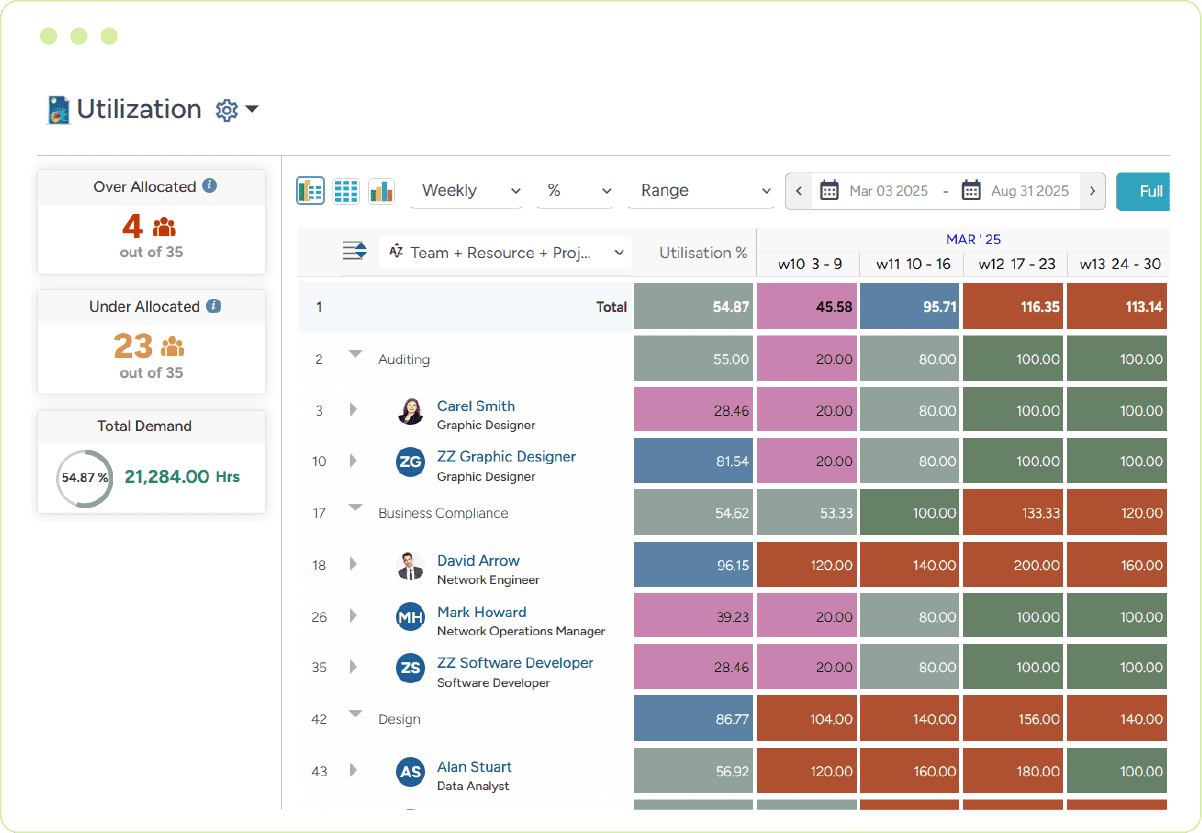Select the combined chart-grid view icon

(310, 190)
